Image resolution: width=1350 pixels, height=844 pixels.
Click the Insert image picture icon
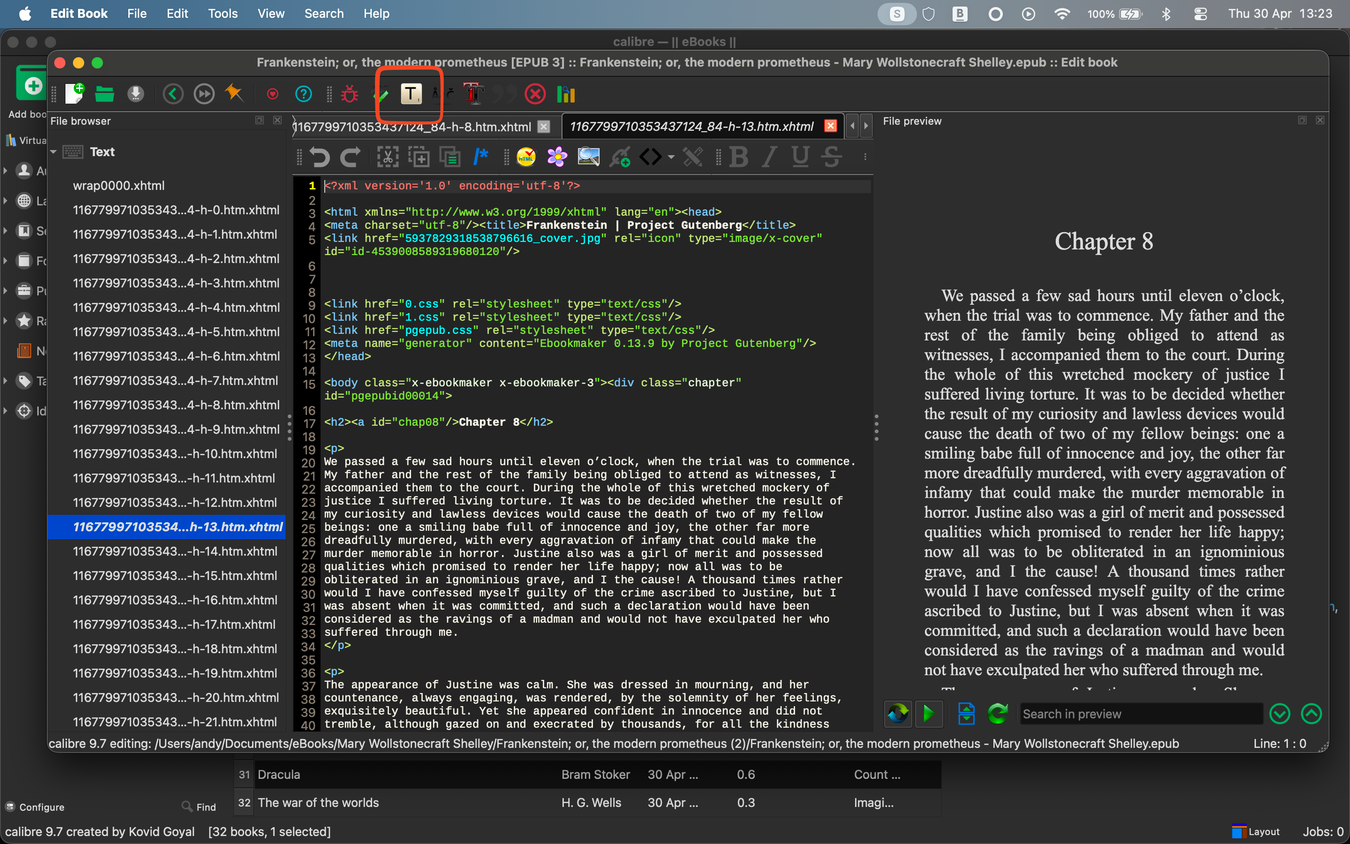point(588,156)
